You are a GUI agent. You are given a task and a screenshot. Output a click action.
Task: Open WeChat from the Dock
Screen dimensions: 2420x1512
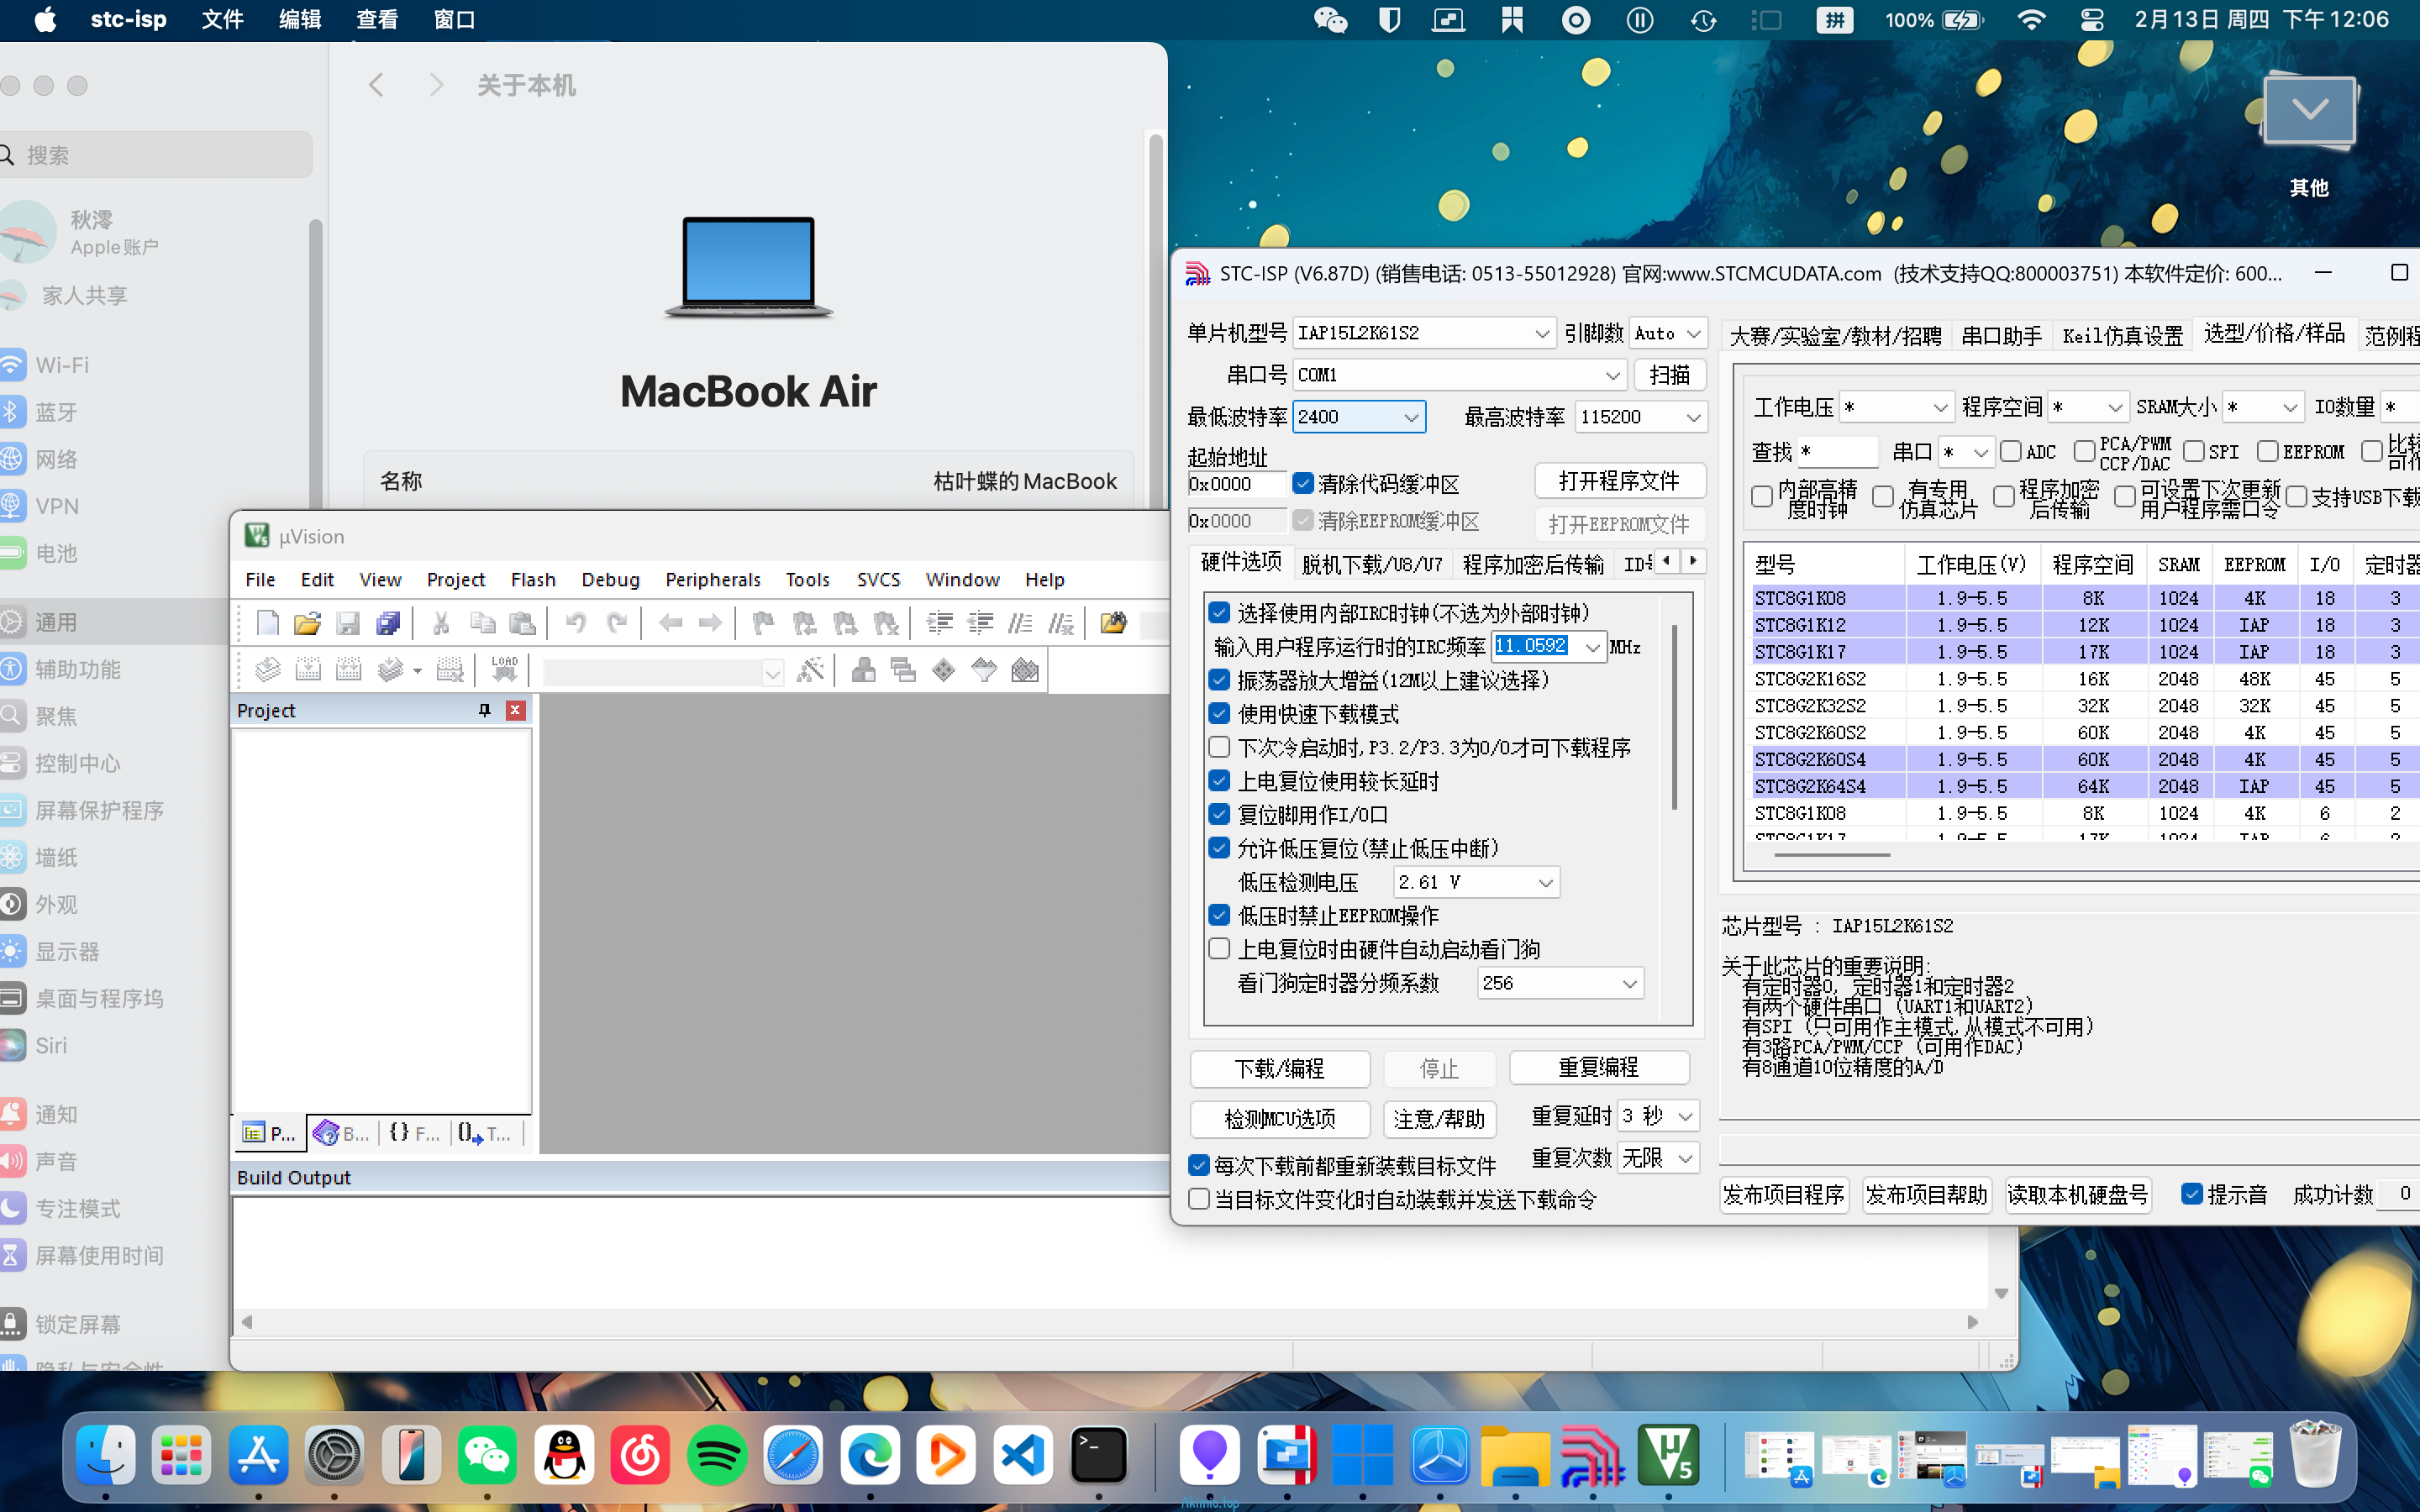tap(487, 1454)
